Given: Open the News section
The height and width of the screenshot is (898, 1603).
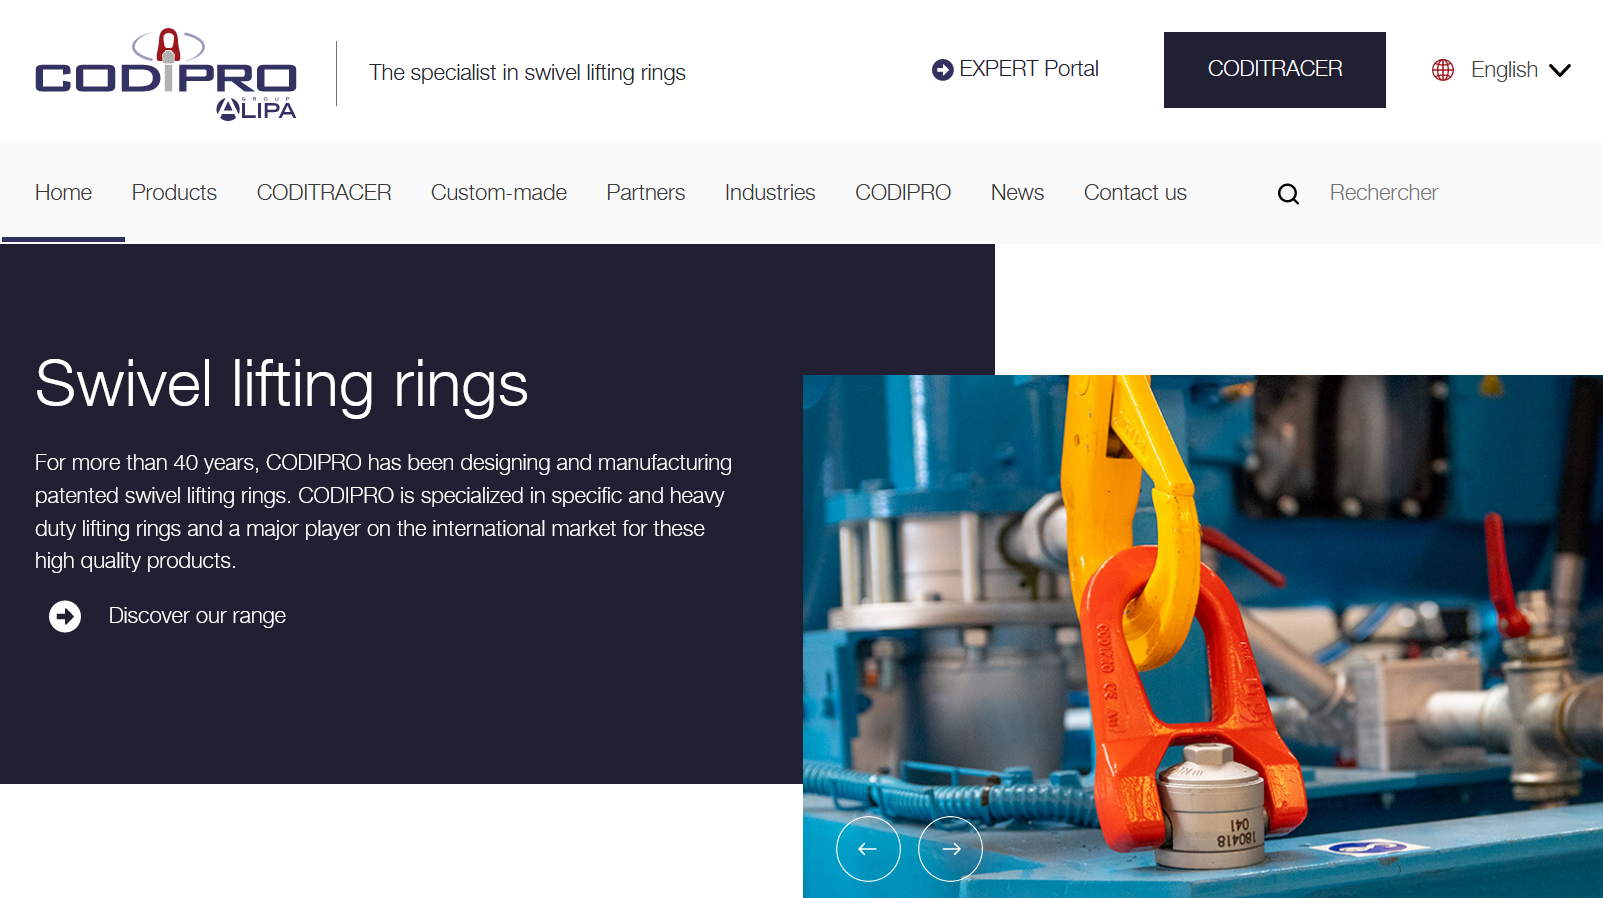Looking at the screenshot, I should click(x=1017, y=193).
